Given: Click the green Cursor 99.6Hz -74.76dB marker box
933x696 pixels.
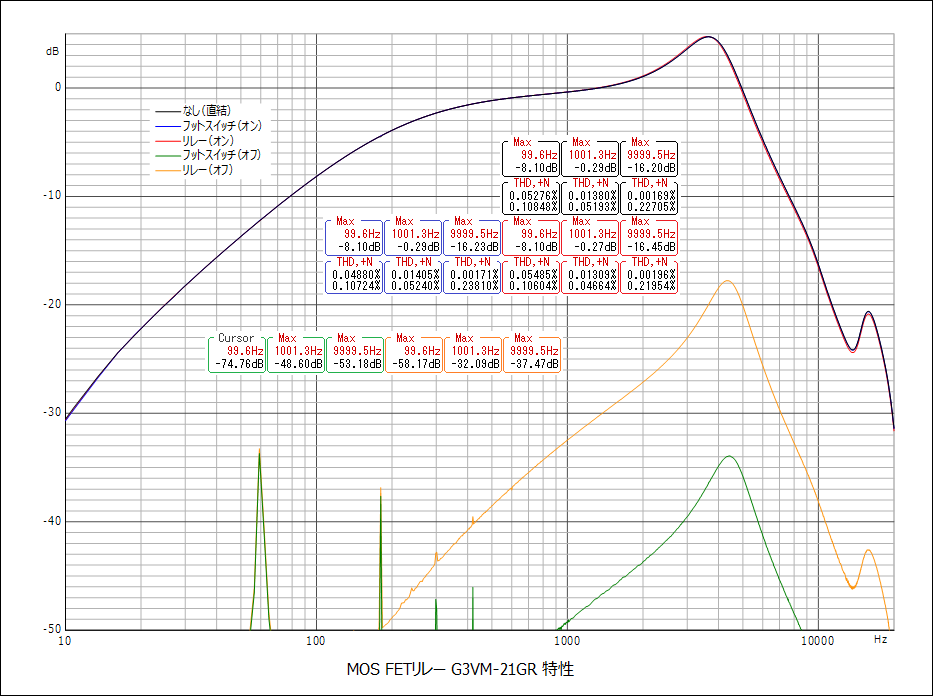Looking at the screenshot, I should click(x=237, y=352).
